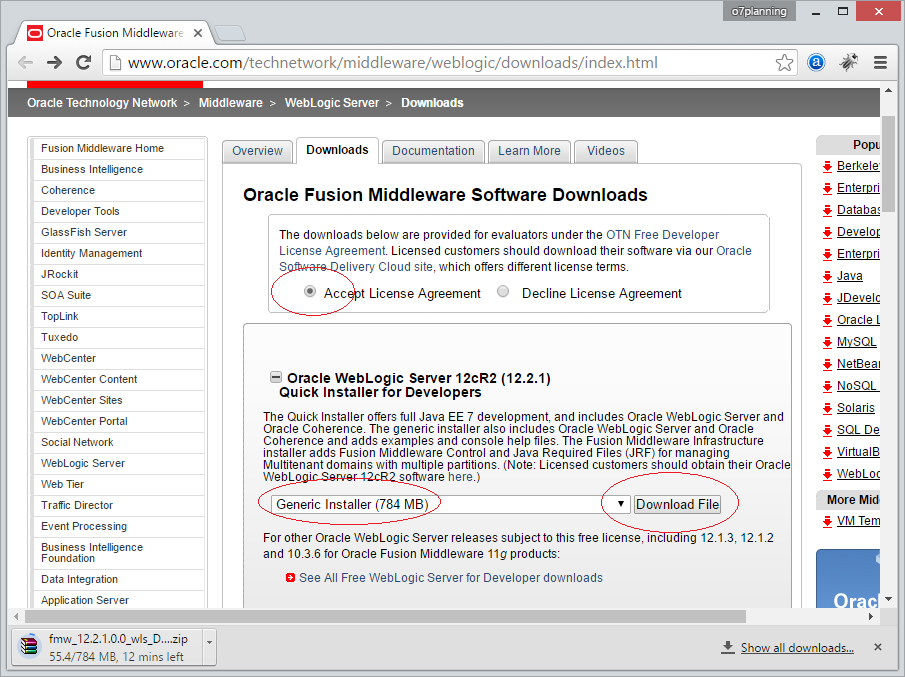Image resolution: width=905 pixels, height=677 pixels.
Task: Click the NetBeans popular download link
Action: click(858, 364)
